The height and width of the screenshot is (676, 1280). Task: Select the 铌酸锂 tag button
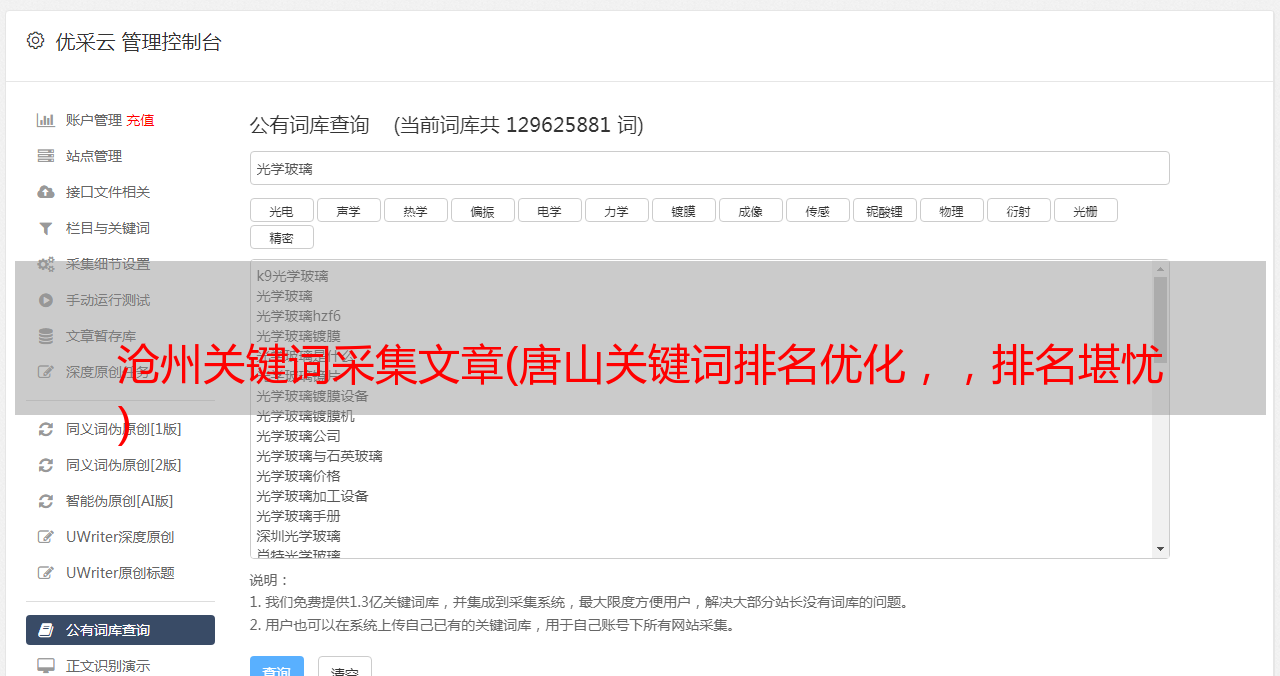(x=884, y=210)
